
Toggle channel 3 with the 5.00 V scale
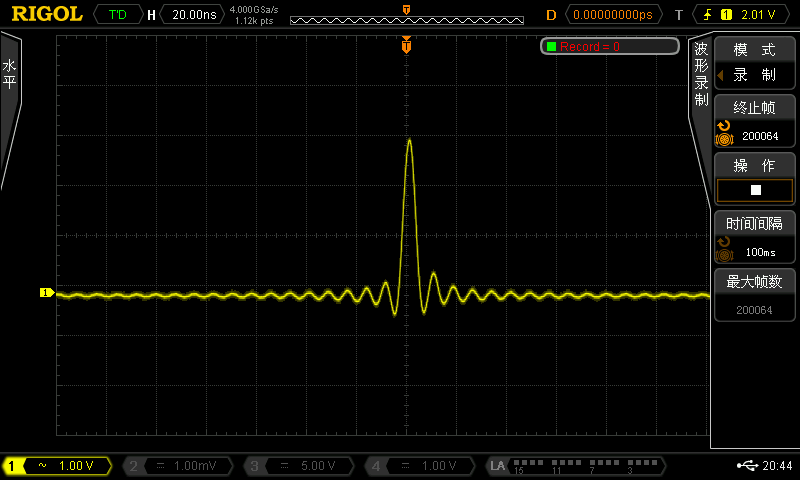[298, 466]
